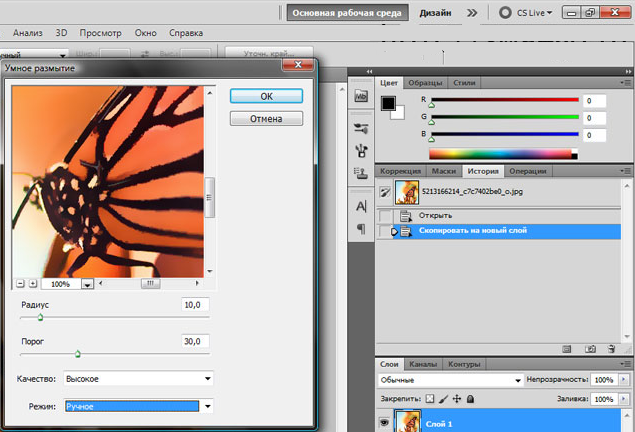Viewport: 635px width, 432px height.
Task: Toggle lock all padlock icon
Action: pos(470,399)
